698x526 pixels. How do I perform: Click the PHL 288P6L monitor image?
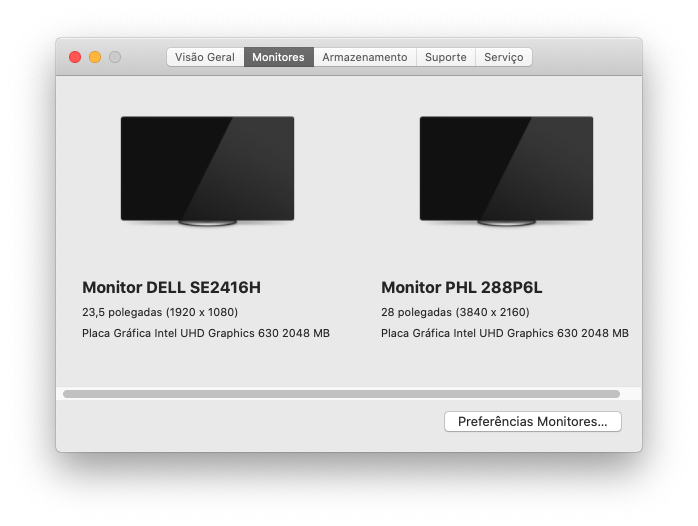[507, 171]
